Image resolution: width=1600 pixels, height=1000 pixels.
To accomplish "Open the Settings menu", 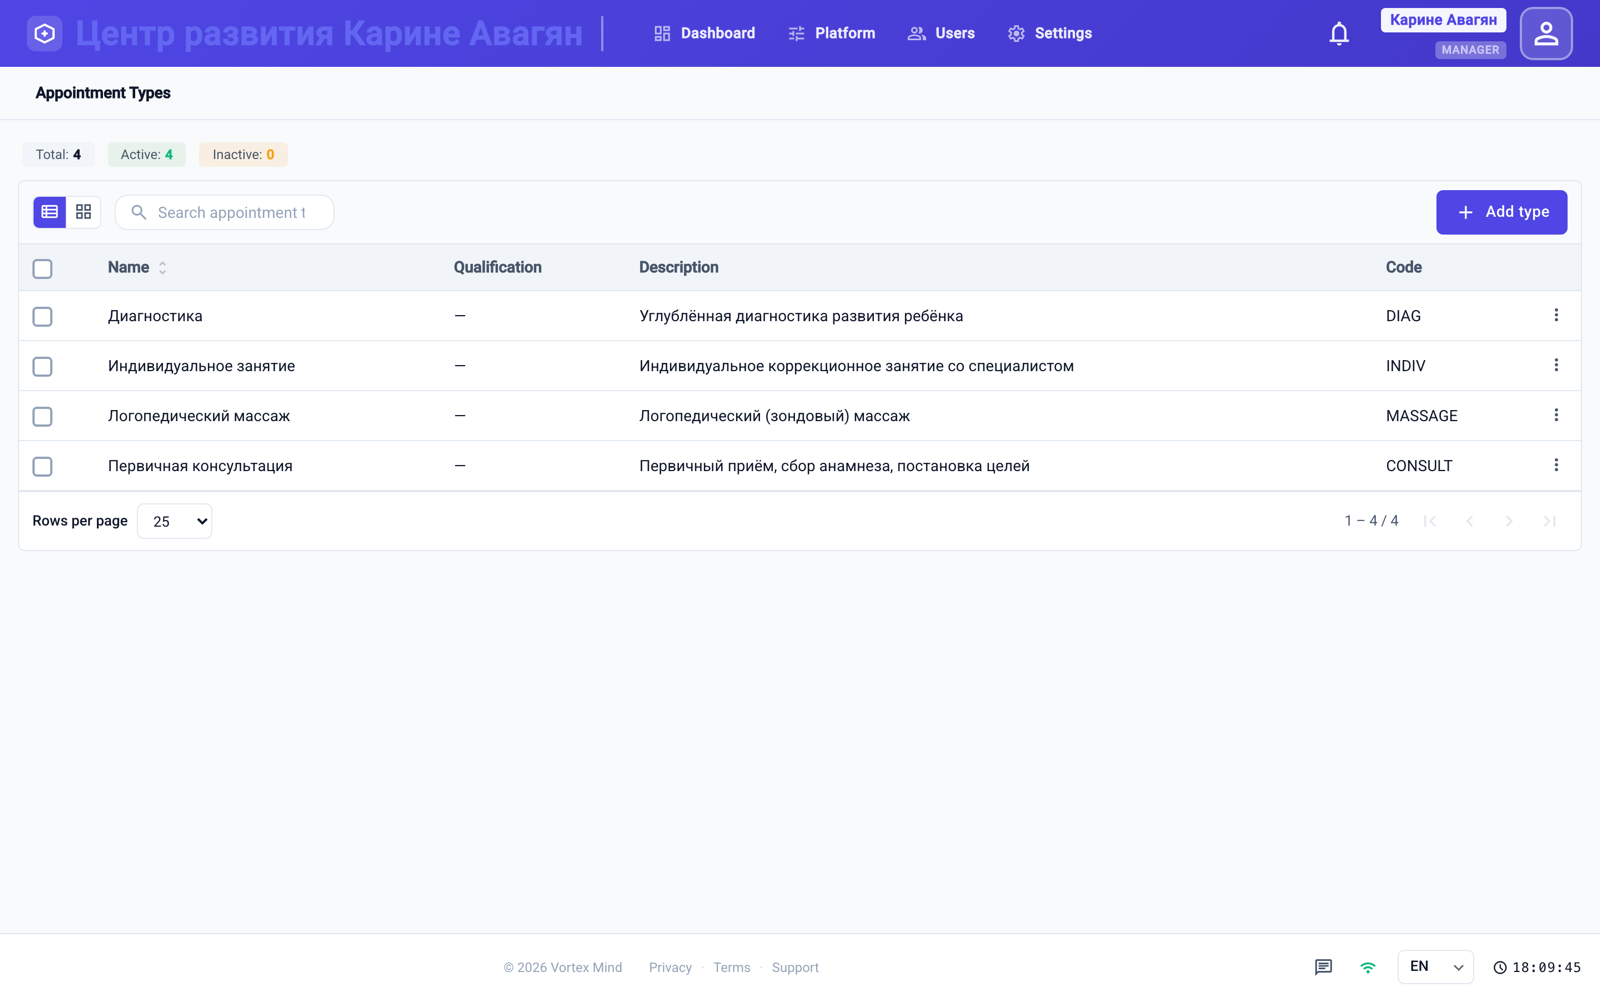I will (1049, 33).
